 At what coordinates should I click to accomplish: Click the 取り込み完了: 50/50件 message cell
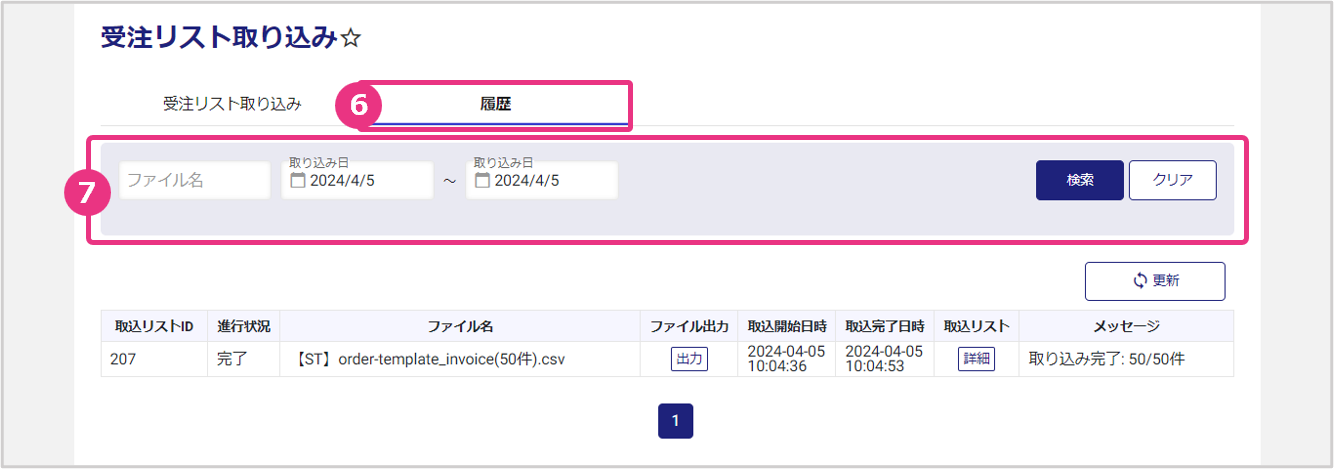click(1105, 359)
